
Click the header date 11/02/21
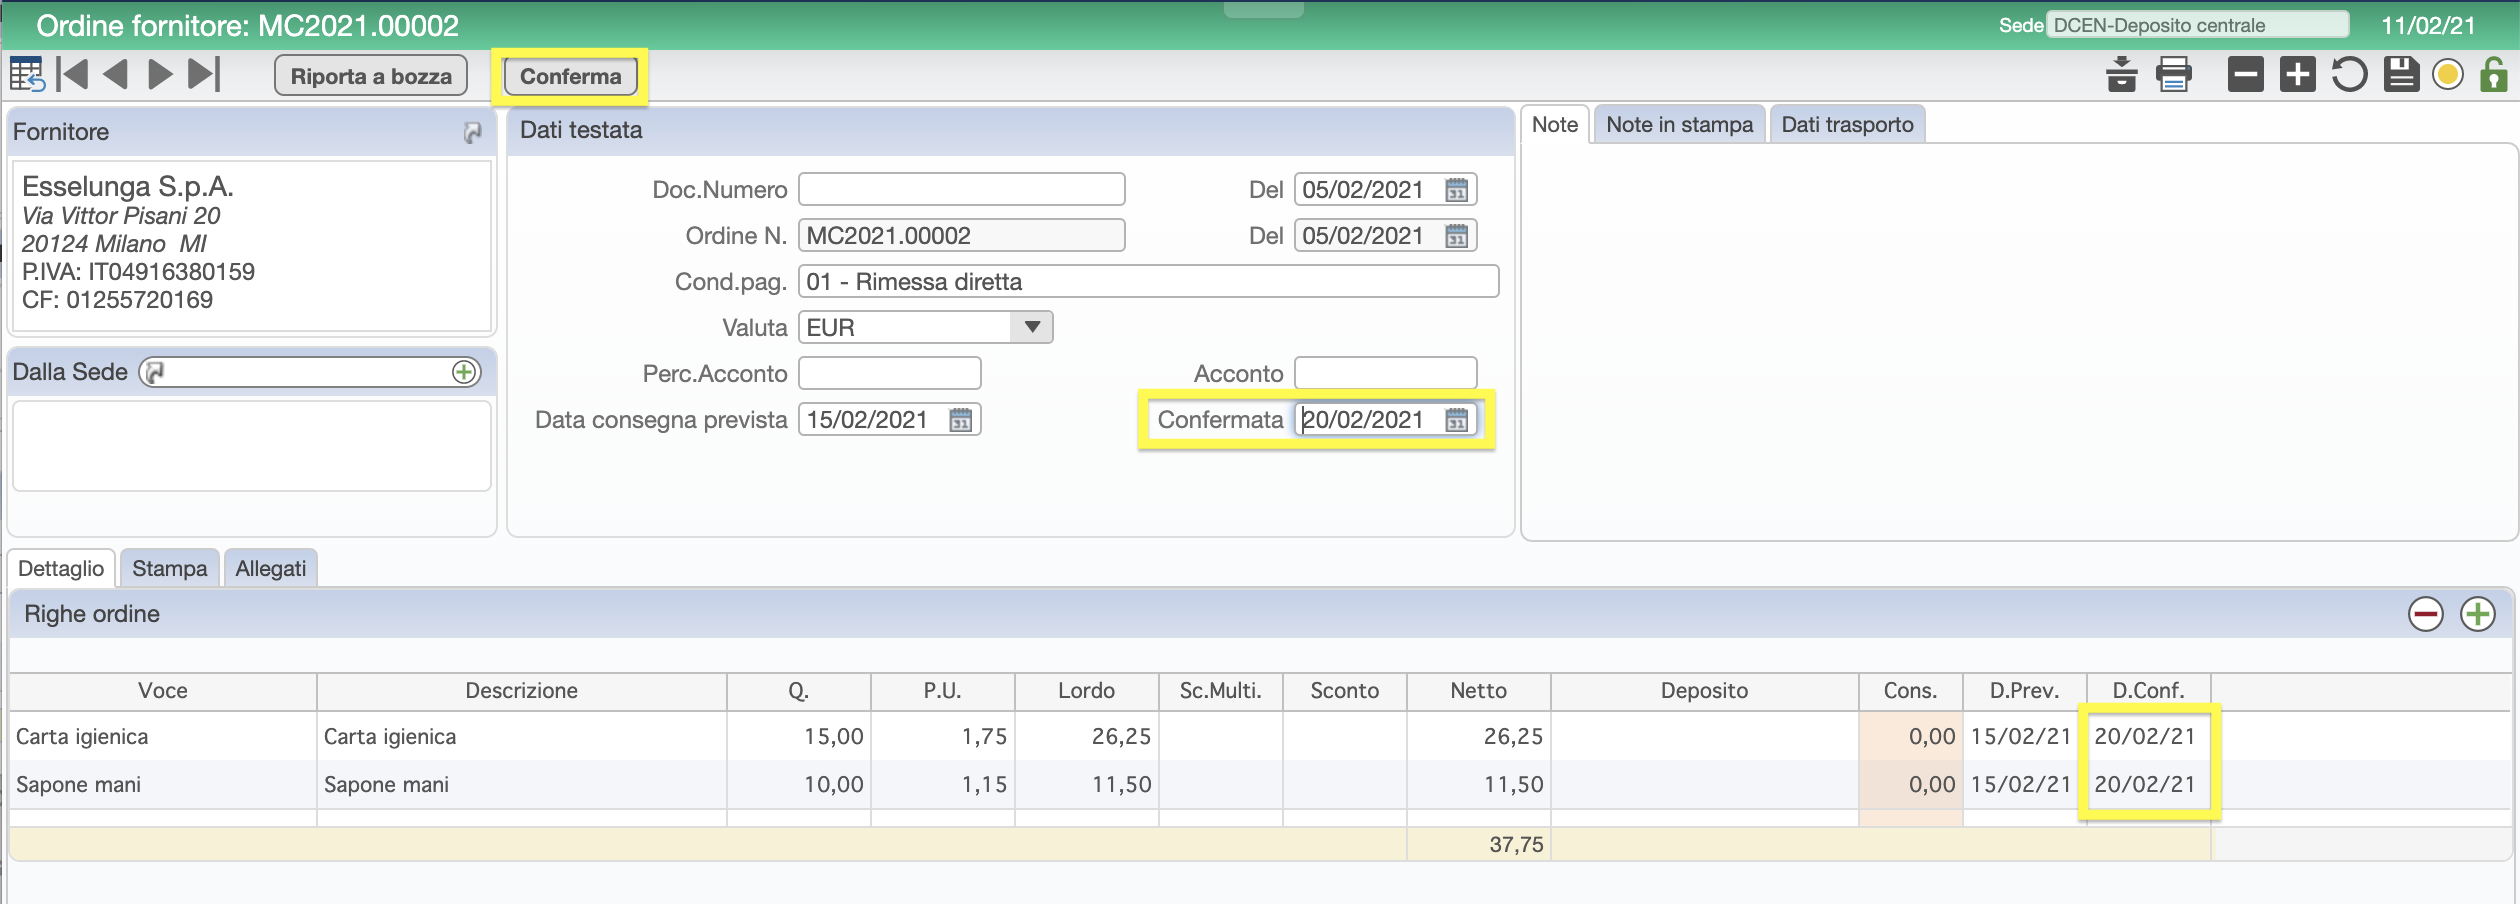point(2428,25)
